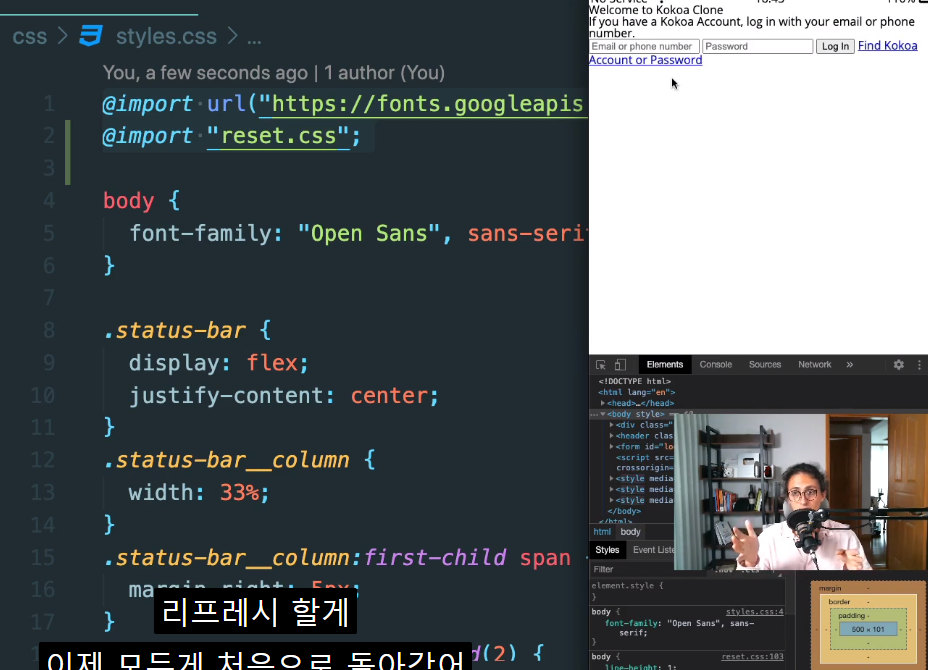The width and height of the screenshot is (928, 670).
Task: Expand the <div class= node
Action: (x=611, y=425)
